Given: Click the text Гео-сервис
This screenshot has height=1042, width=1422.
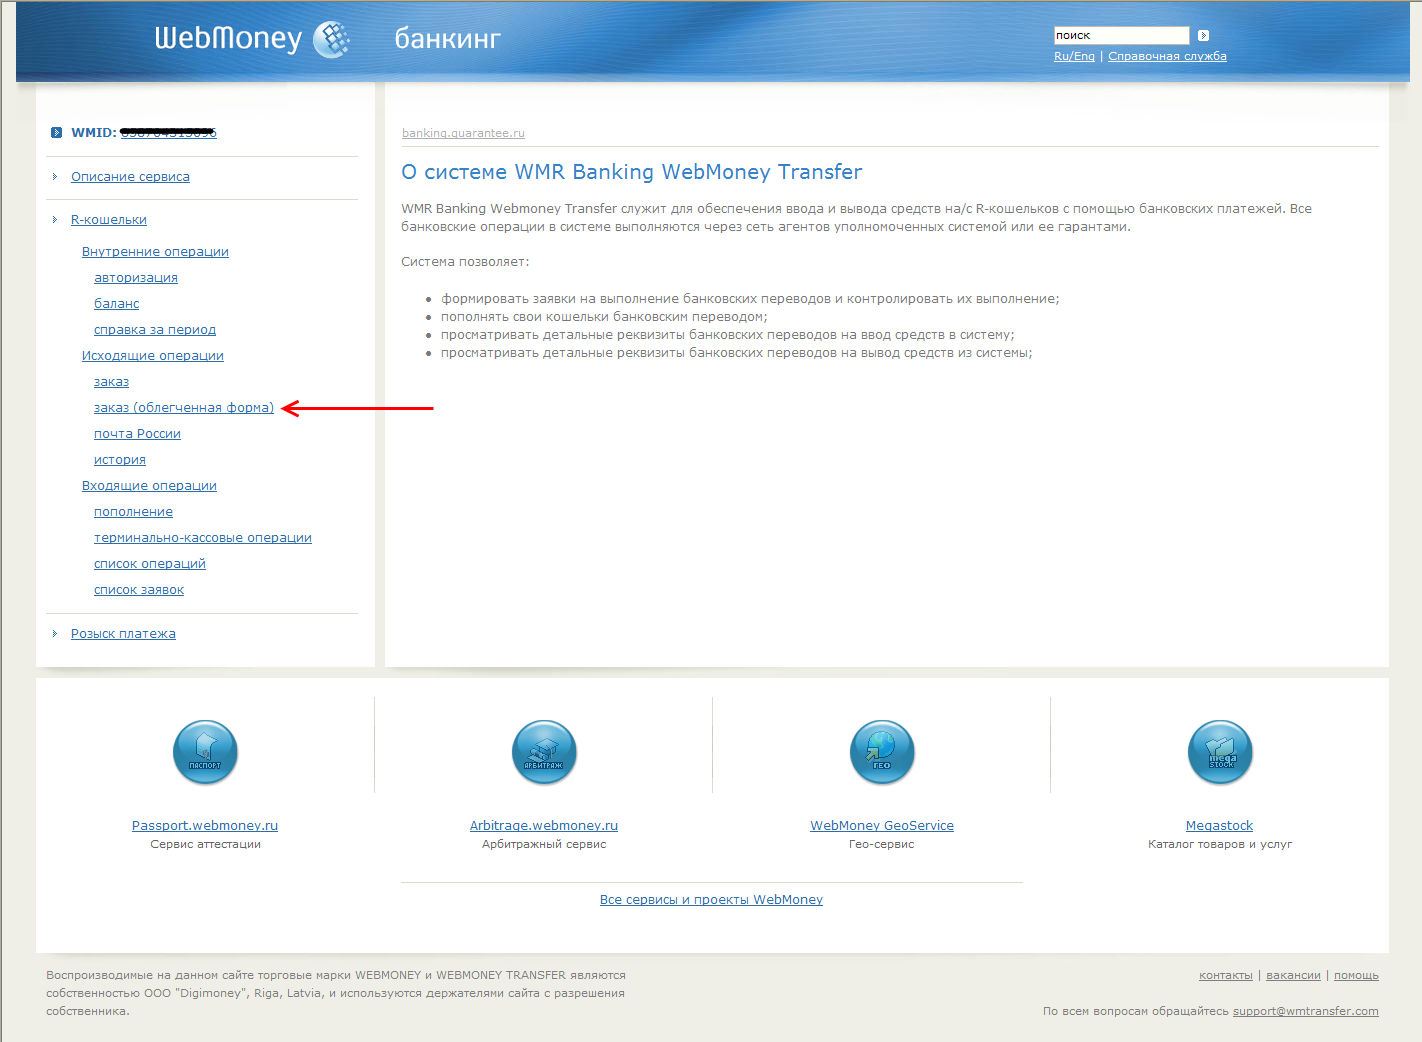Looking at the screenshot, I should 882,845.
